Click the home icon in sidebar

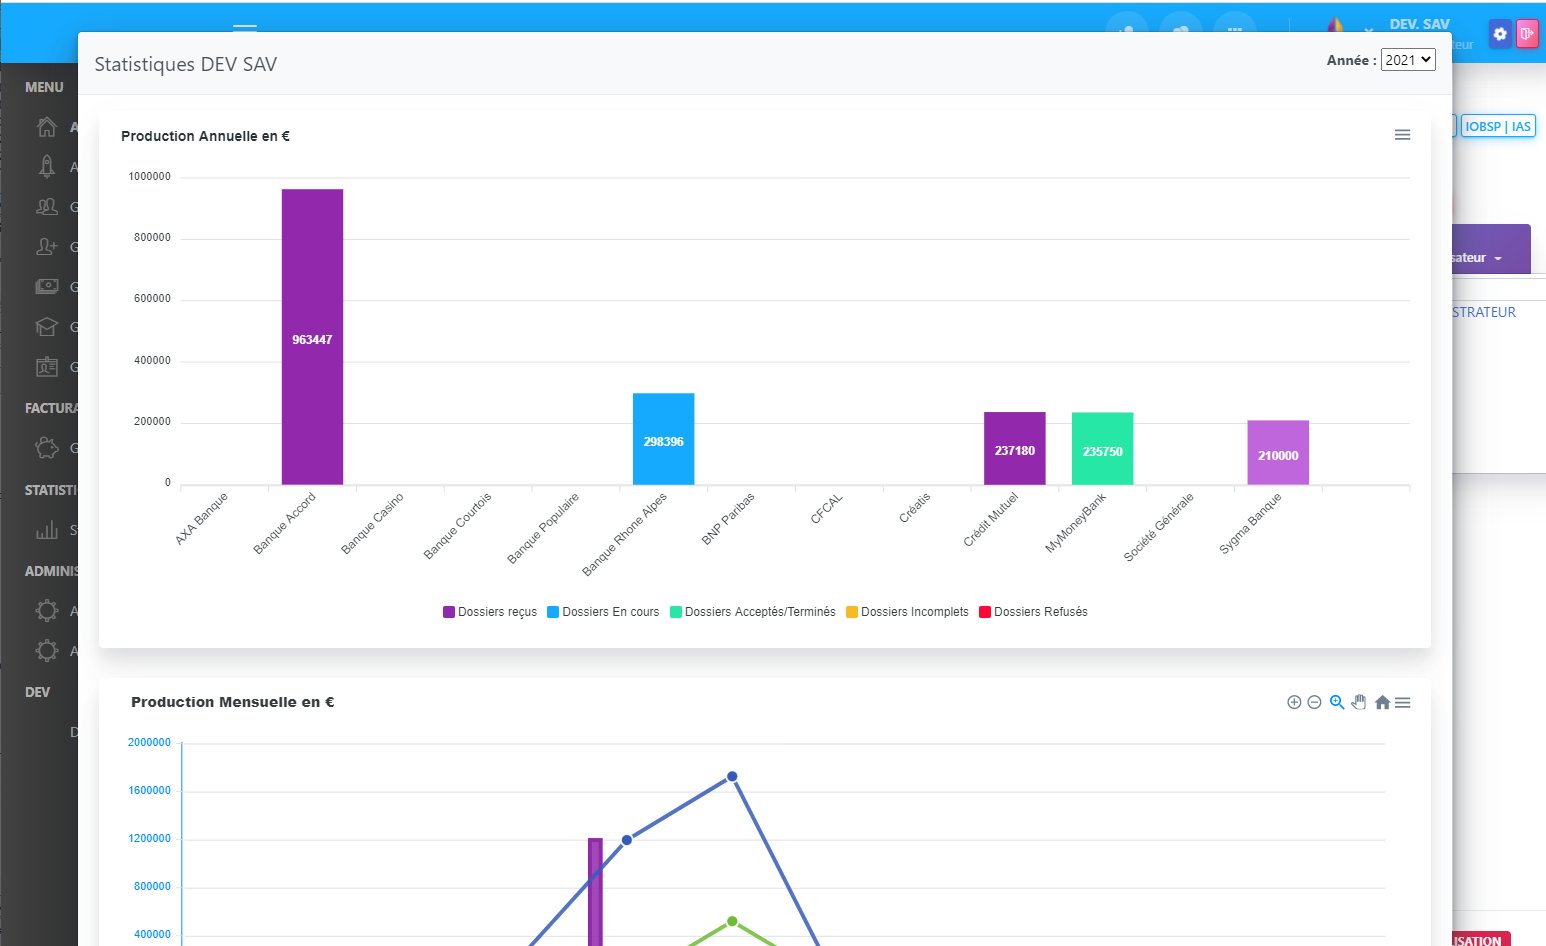[47, 127]
